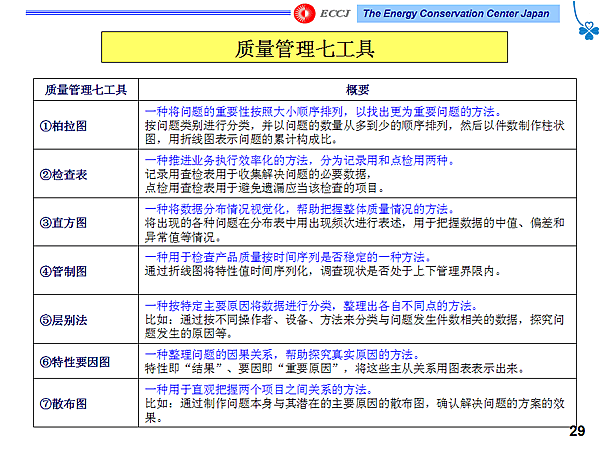Viewport: 600px width, 450px height.
Task: Click the Energy Conservation Center Japan banner
Action: click(456, 12)
